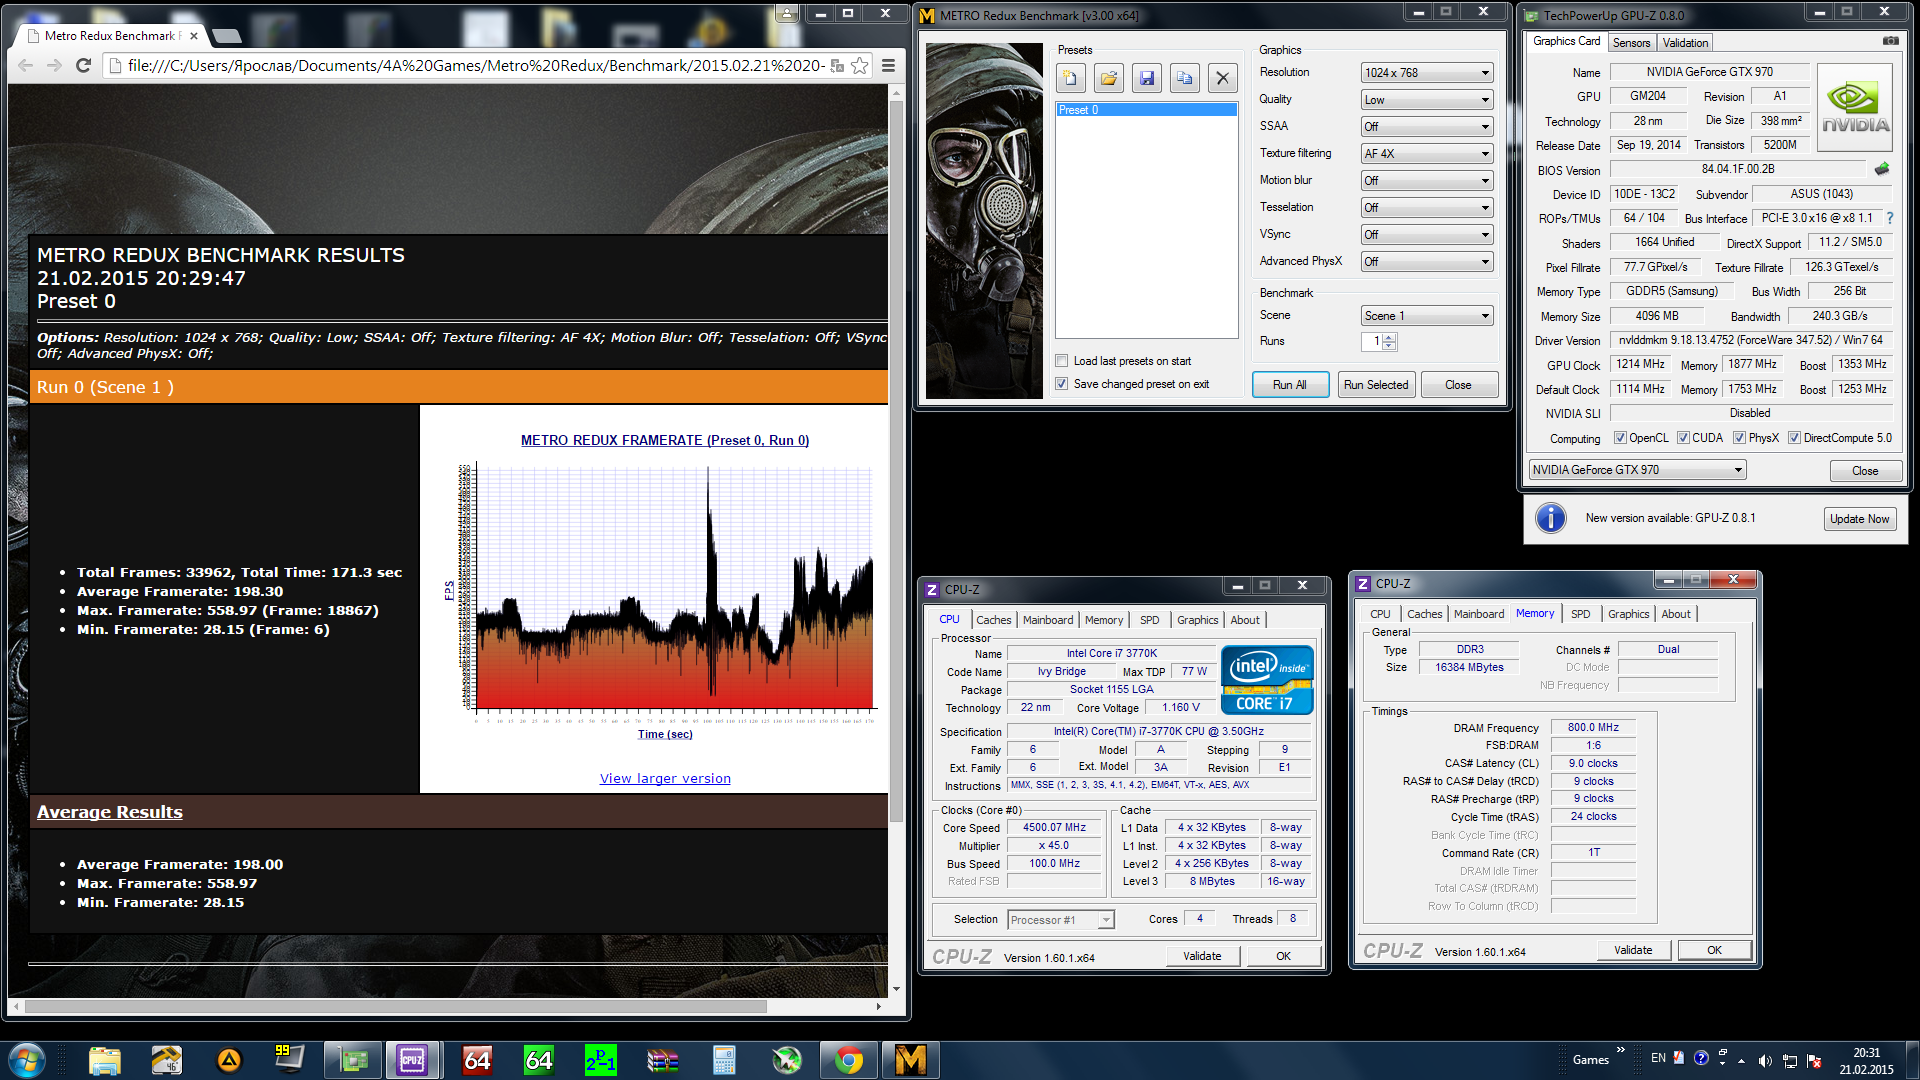Viewport: 1920px width, 1080px height.
Task: Open the Scene selection dropdown
Action: tap(1427, 316)
